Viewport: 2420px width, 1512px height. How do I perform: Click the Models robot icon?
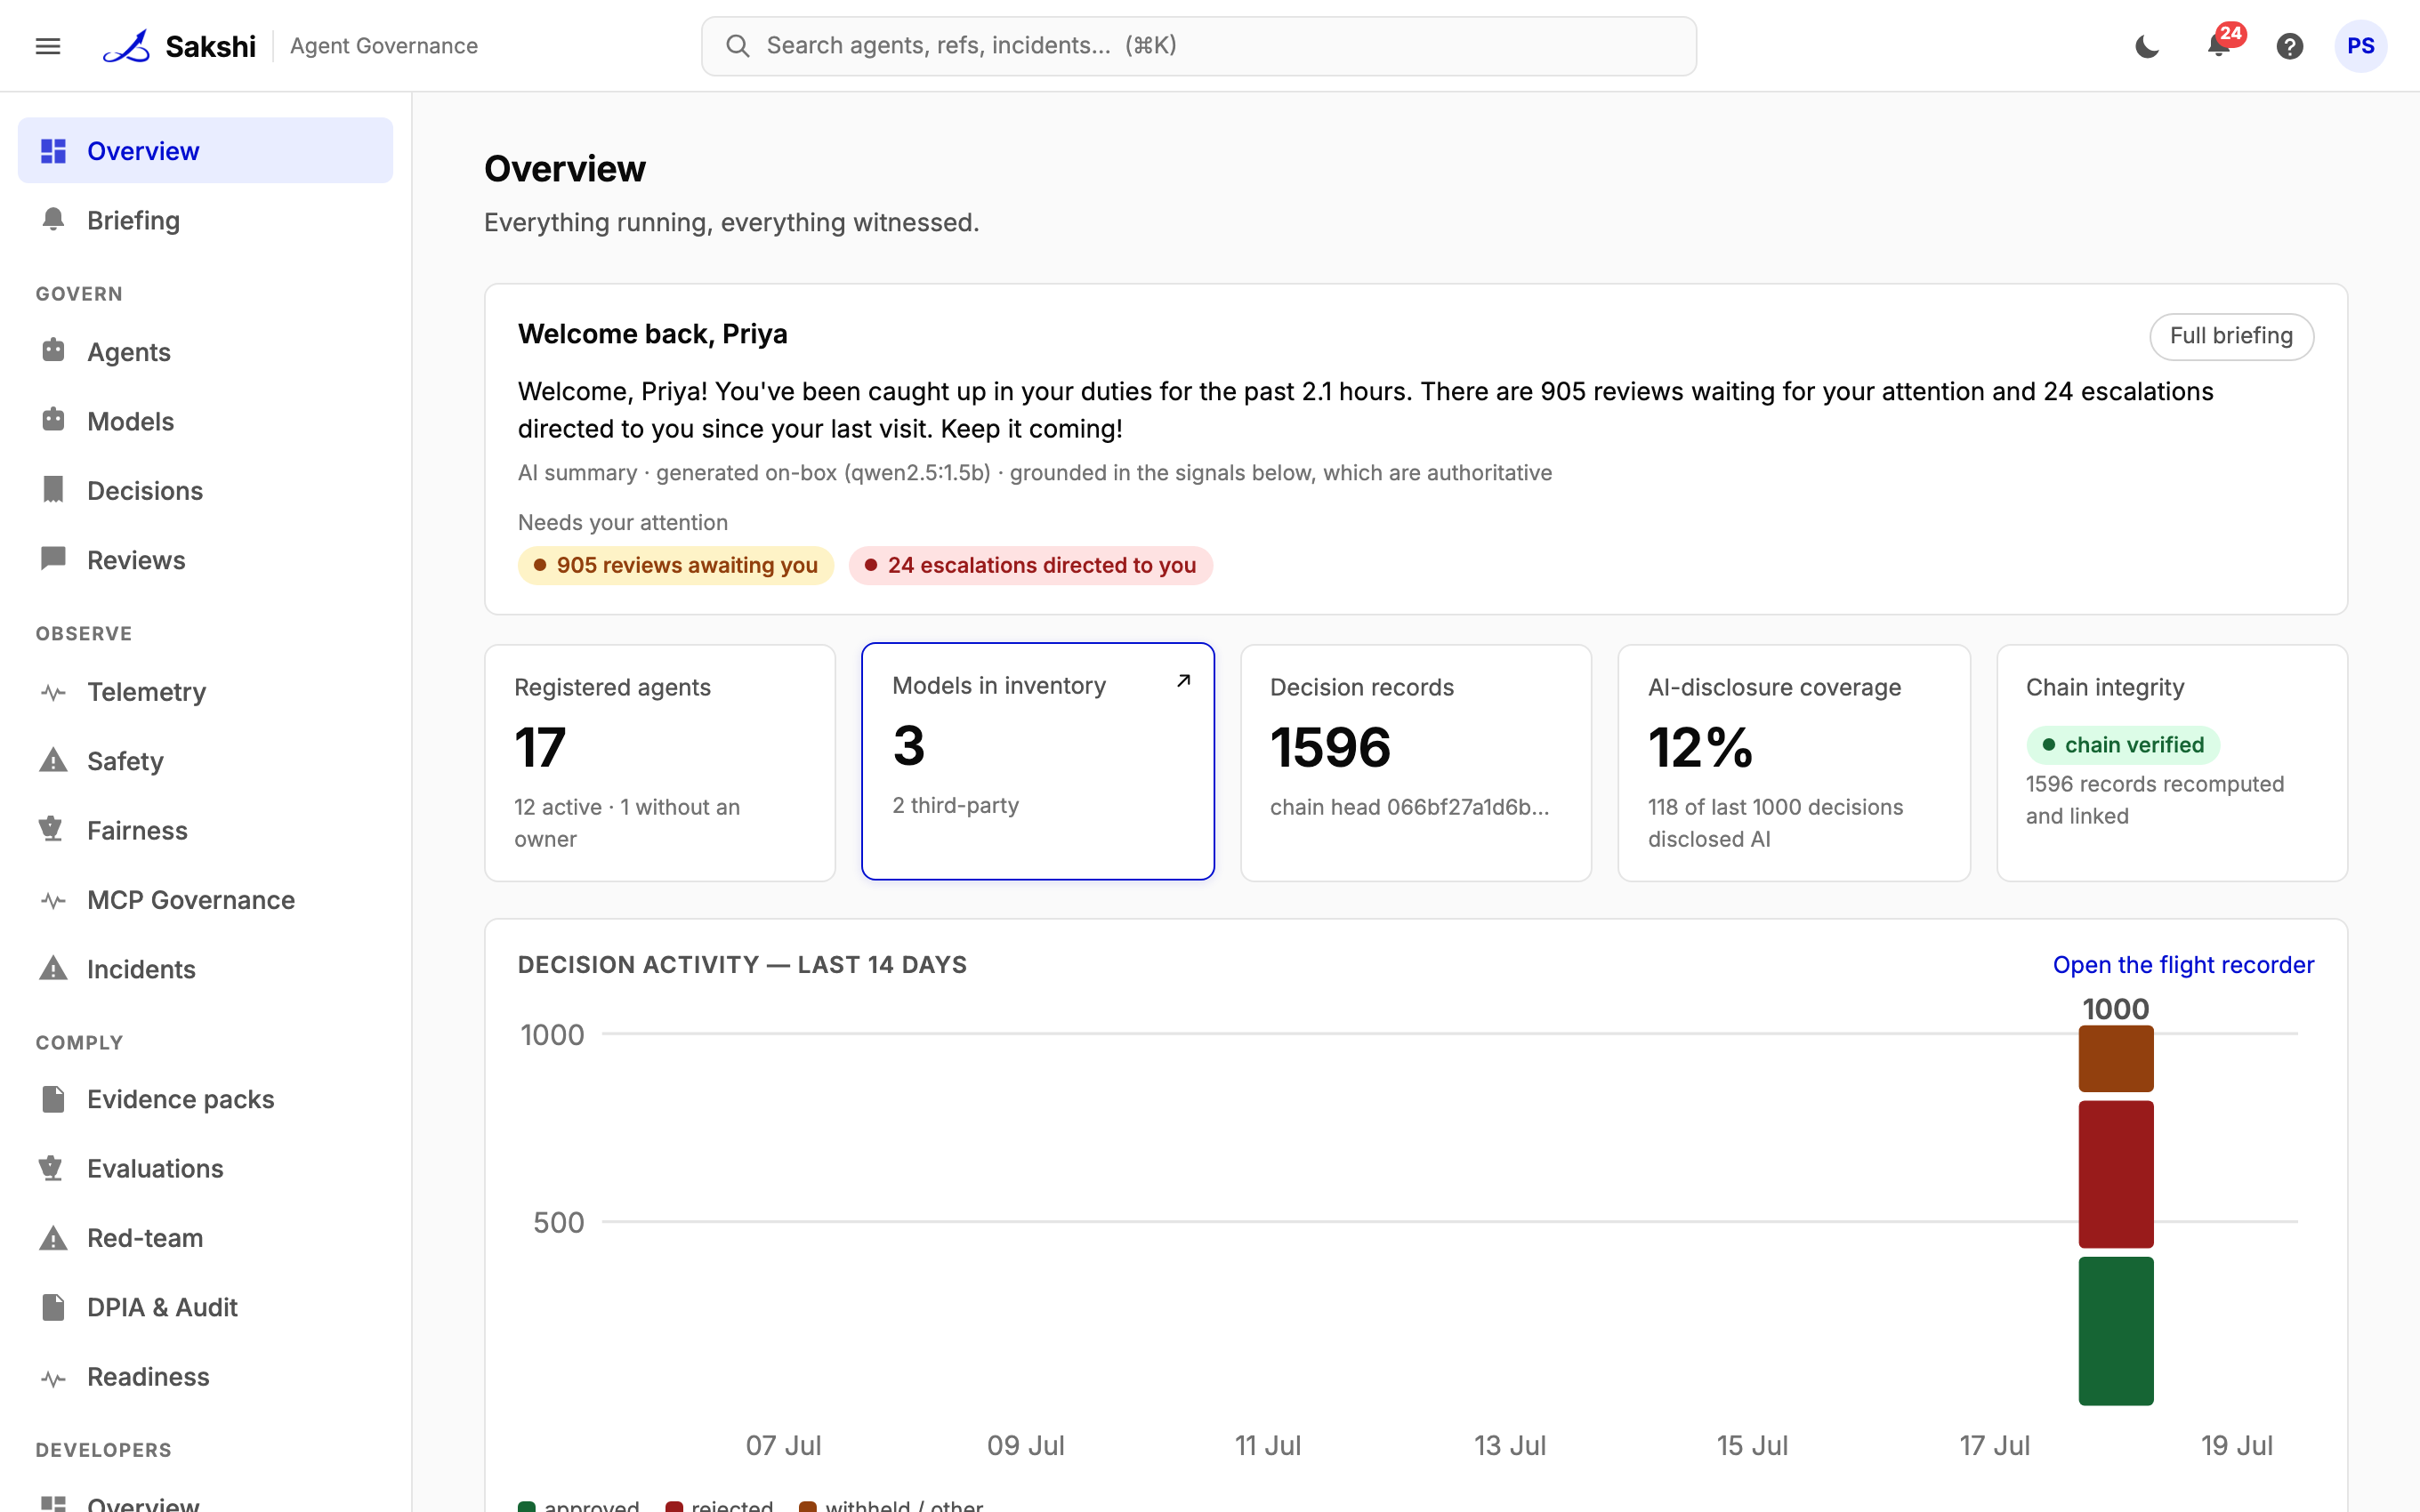[53, 420]
